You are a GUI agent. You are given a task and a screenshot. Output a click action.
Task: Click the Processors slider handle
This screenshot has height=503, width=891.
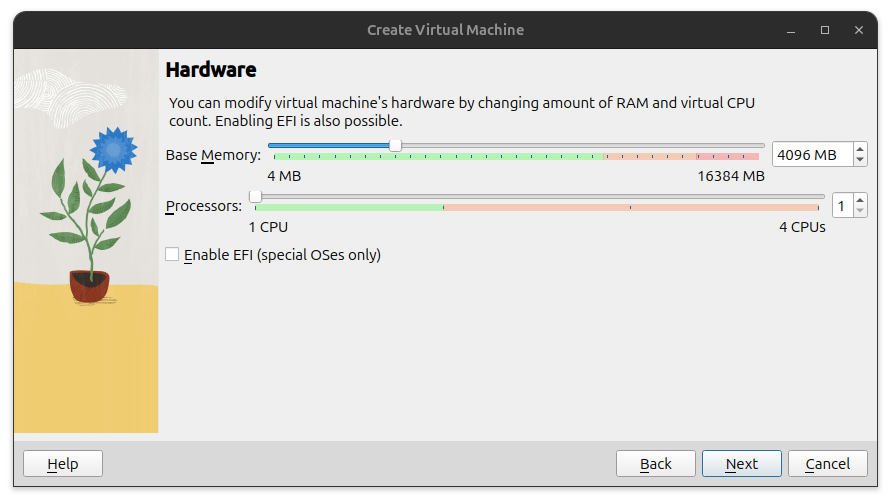(256, 196)
